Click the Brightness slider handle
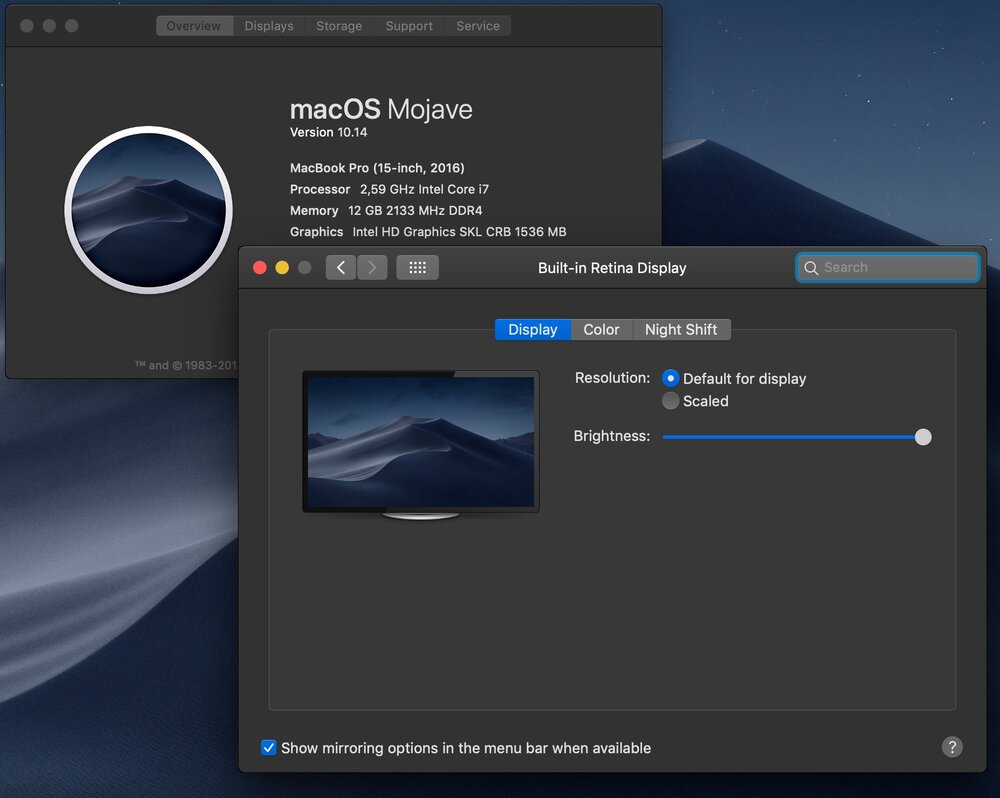 [923, 437]
